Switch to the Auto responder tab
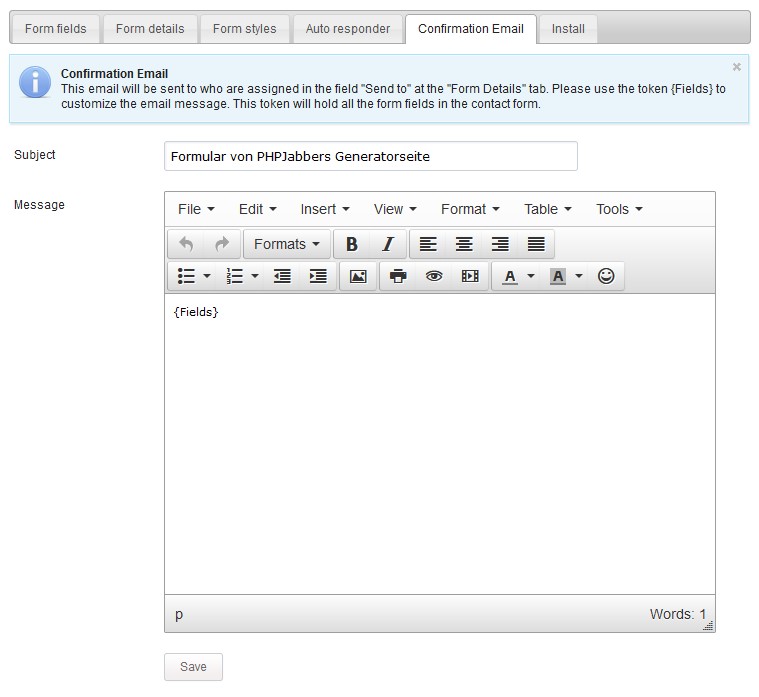Viewport: 759px width, 697px height. pyautogui.click(x=348, y=29)
